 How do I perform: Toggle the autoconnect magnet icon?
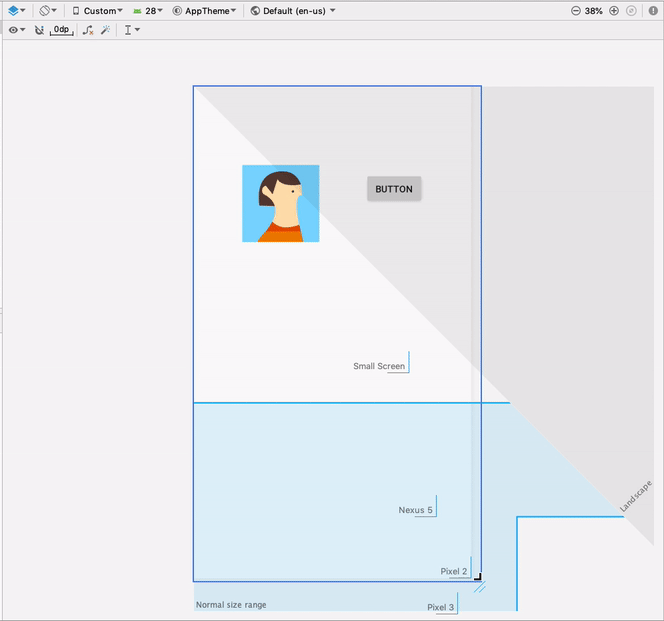pyautogui.click(x=39, y=30)
